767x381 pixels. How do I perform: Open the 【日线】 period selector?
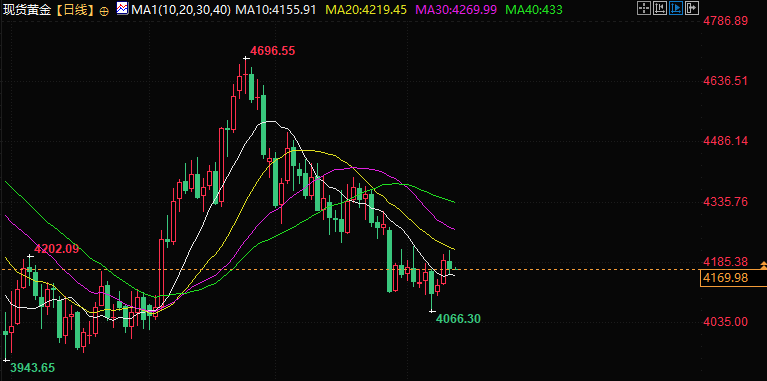pyautogui.click(x=75, y=10)
